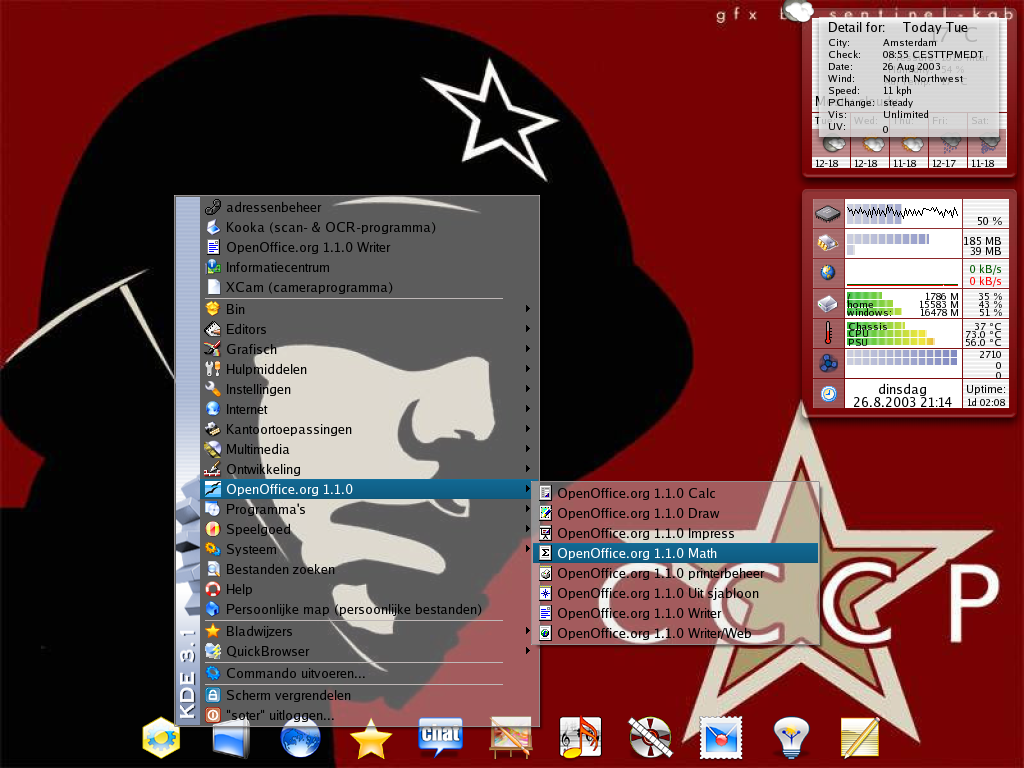
Task: Open Bestanden zoeken
Action: coord(370,569)
